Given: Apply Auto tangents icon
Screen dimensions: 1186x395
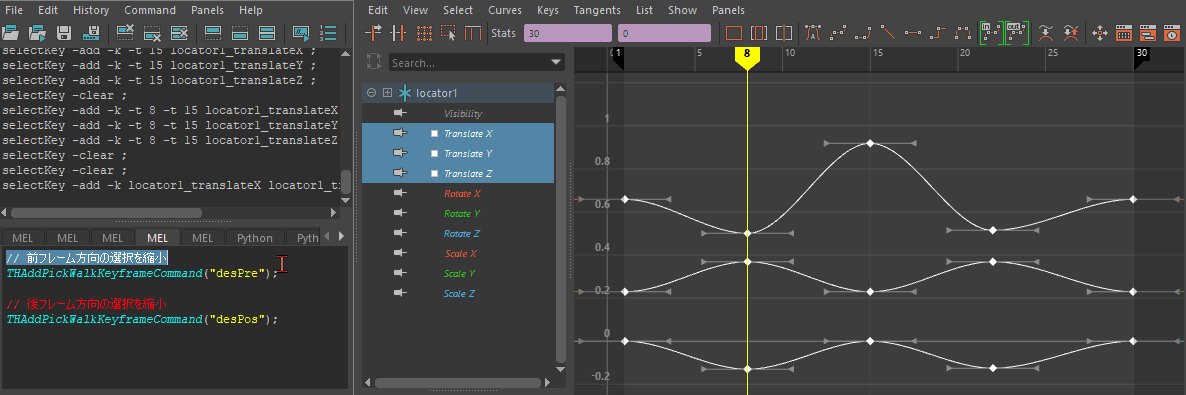Looking at the screenshot, I should (x=813, y=33).
